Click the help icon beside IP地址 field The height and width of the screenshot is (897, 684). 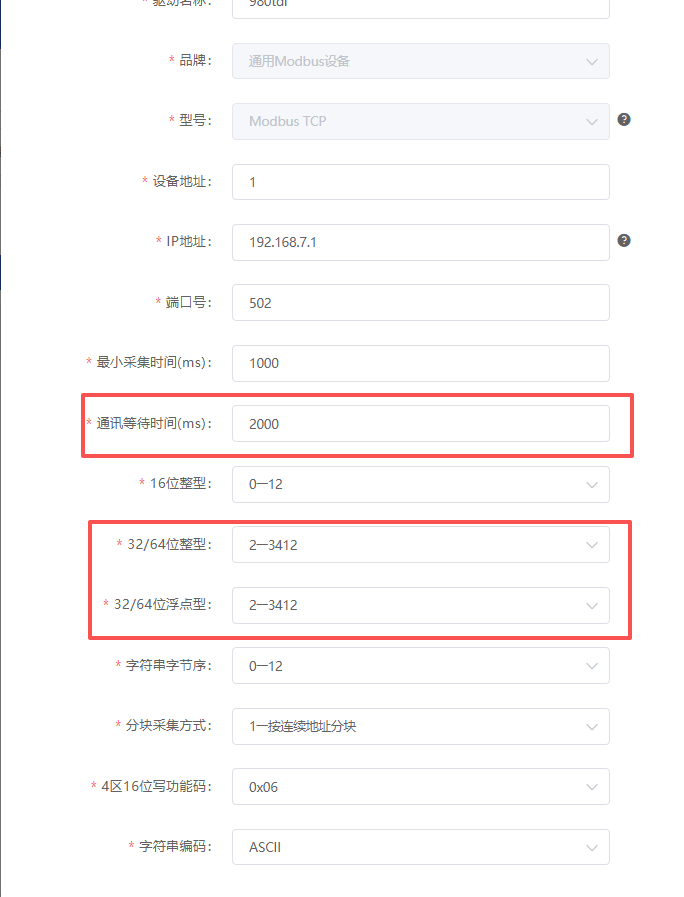click(624, 241)
